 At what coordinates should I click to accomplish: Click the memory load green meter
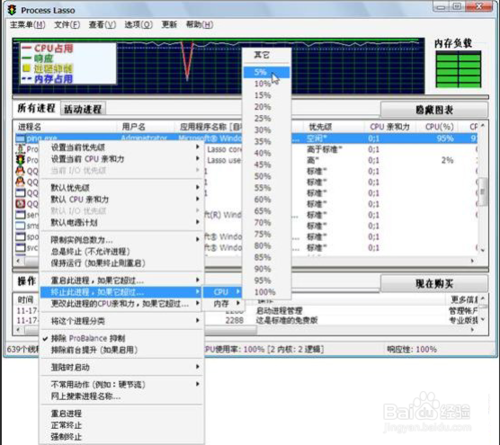(458, 69)
